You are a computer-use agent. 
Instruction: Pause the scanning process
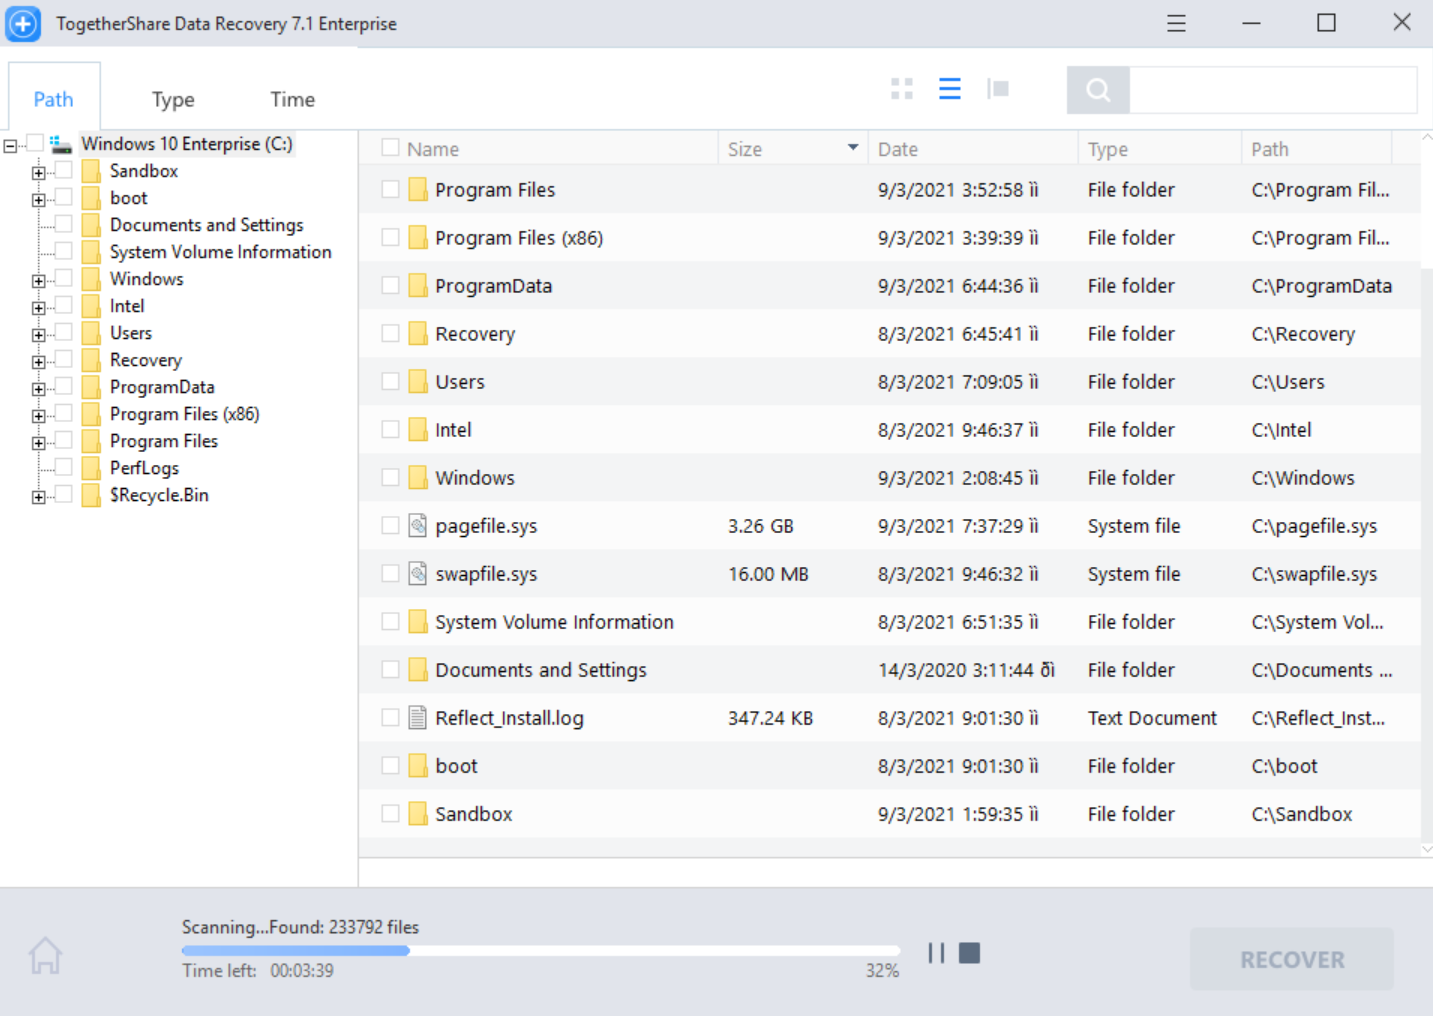936,953
